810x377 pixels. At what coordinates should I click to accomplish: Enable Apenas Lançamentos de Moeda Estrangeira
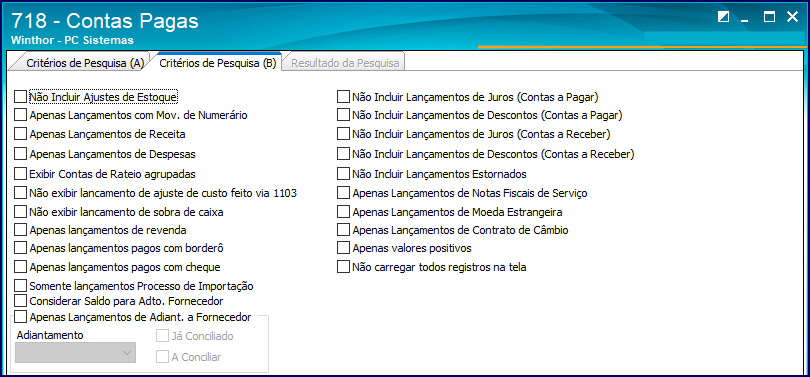pos(343,212)
